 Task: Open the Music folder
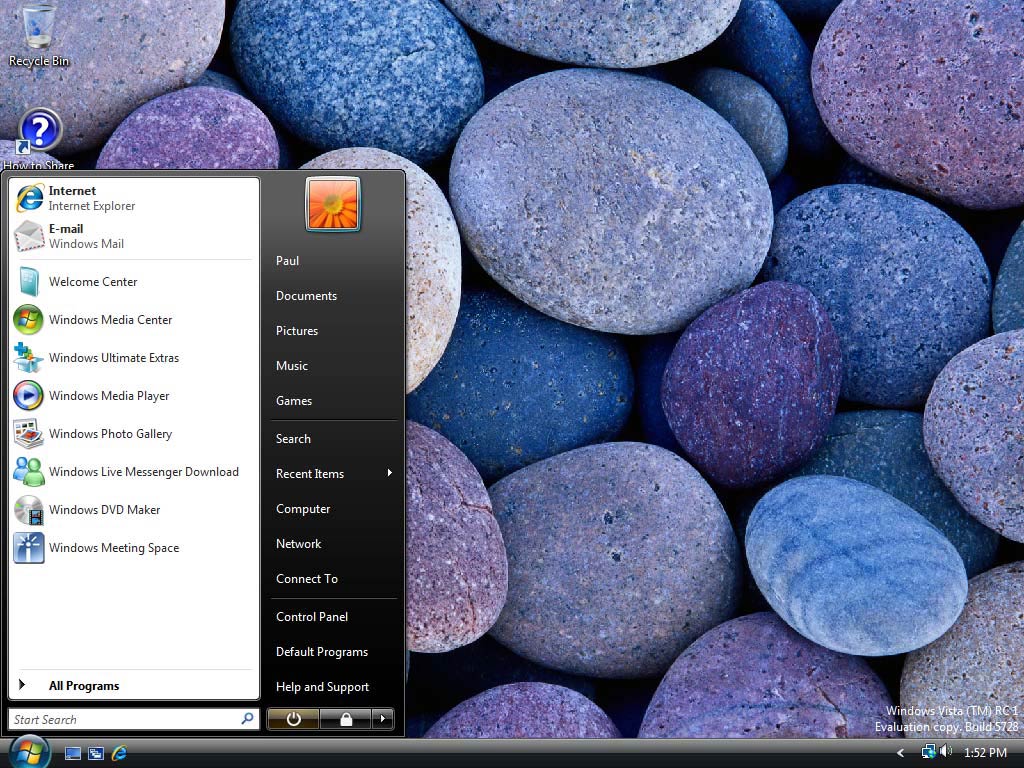pyautogui.click(x=333, y=366)
